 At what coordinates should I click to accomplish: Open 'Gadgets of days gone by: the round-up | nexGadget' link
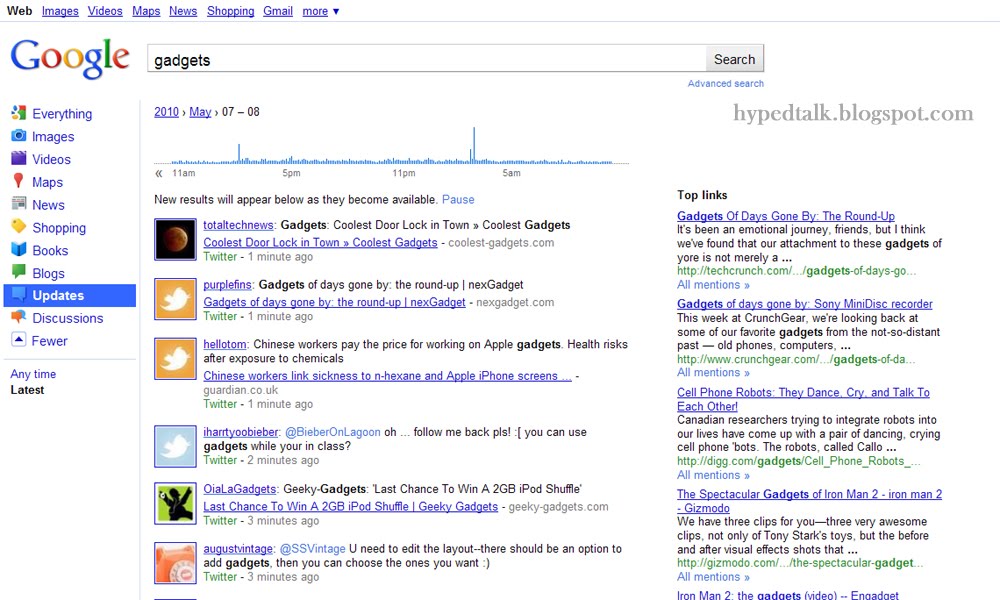point(334,302)
